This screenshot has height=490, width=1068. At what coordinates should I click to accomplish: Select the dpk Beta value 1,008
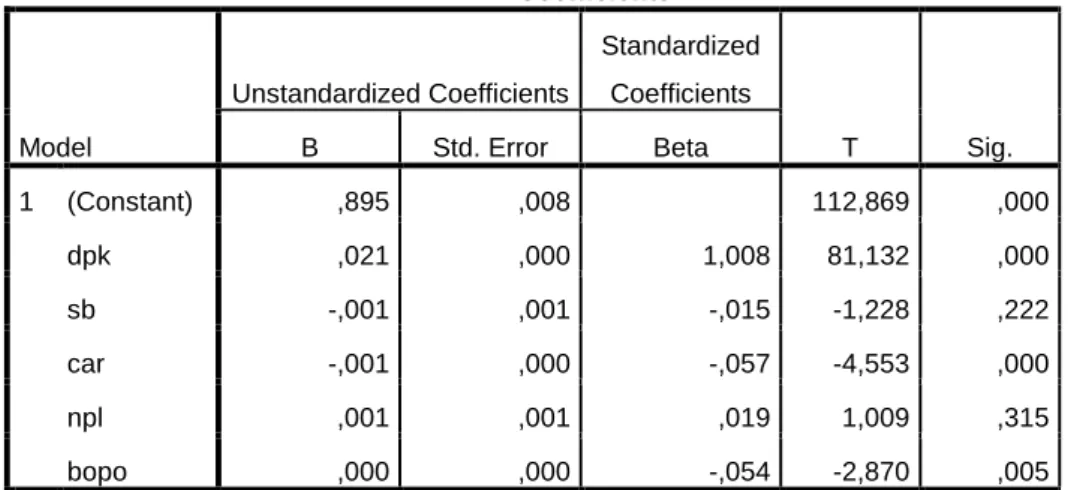pos(736,257)
